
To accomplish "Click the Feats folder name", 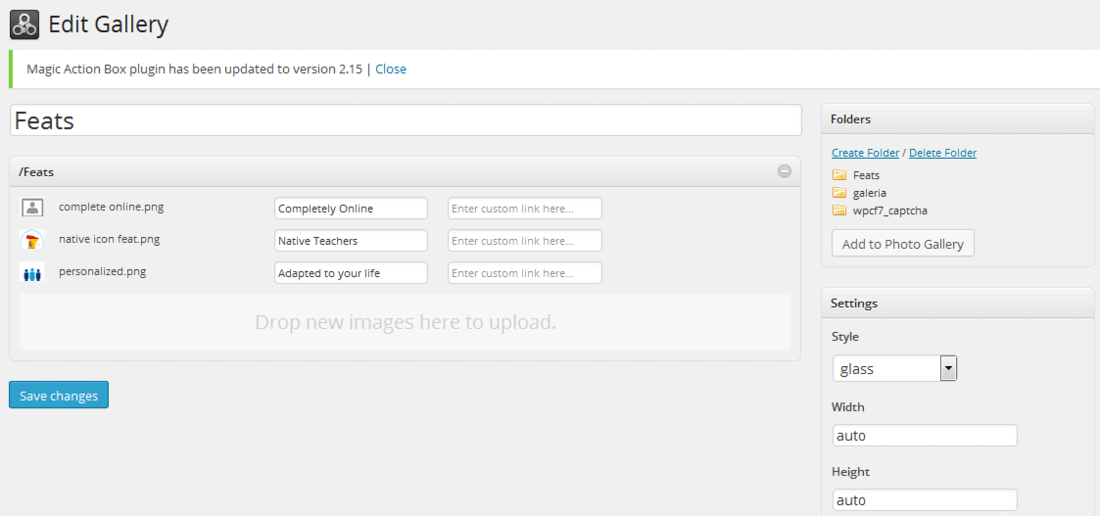I will 866,175.
